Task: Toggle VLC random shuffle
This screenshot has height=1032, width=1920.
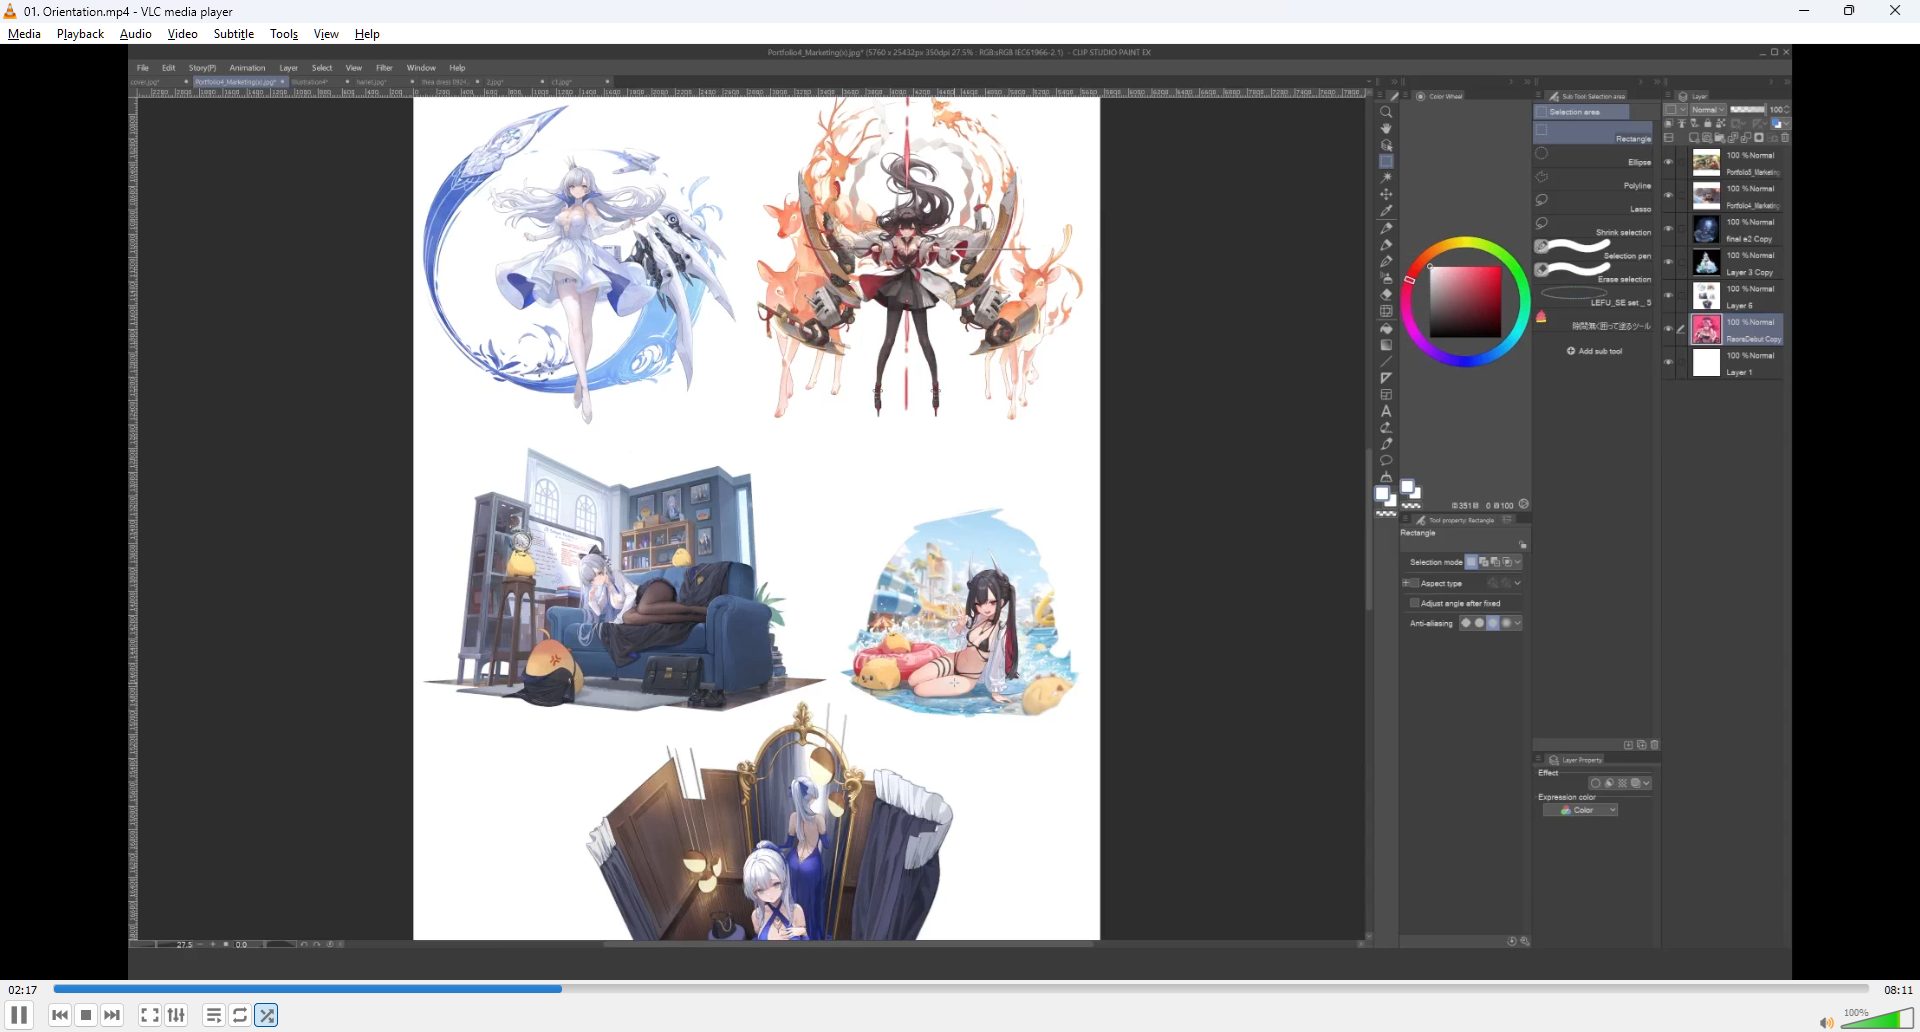Action: pos(266,1015)
